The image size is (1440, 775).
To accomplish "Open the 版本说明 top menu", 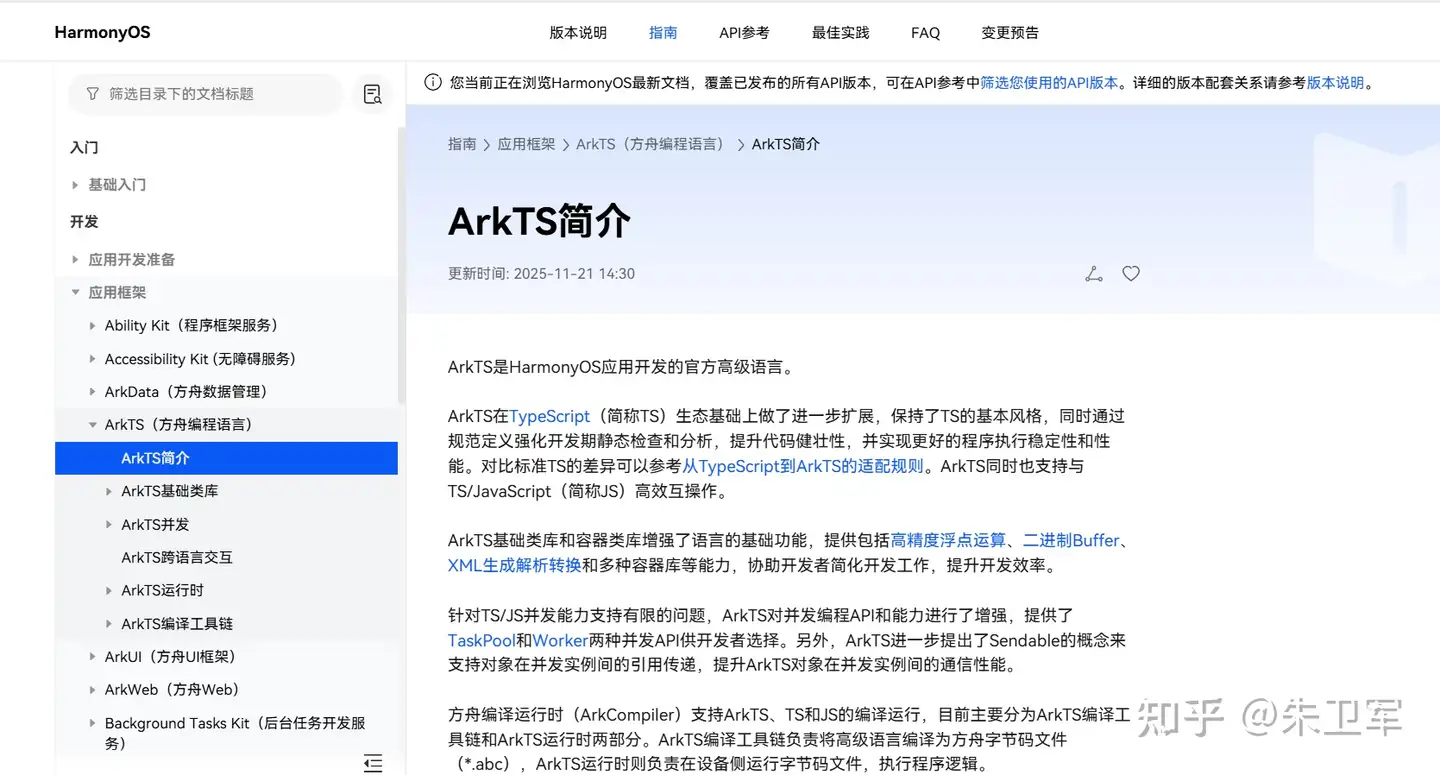I will 578,32.
